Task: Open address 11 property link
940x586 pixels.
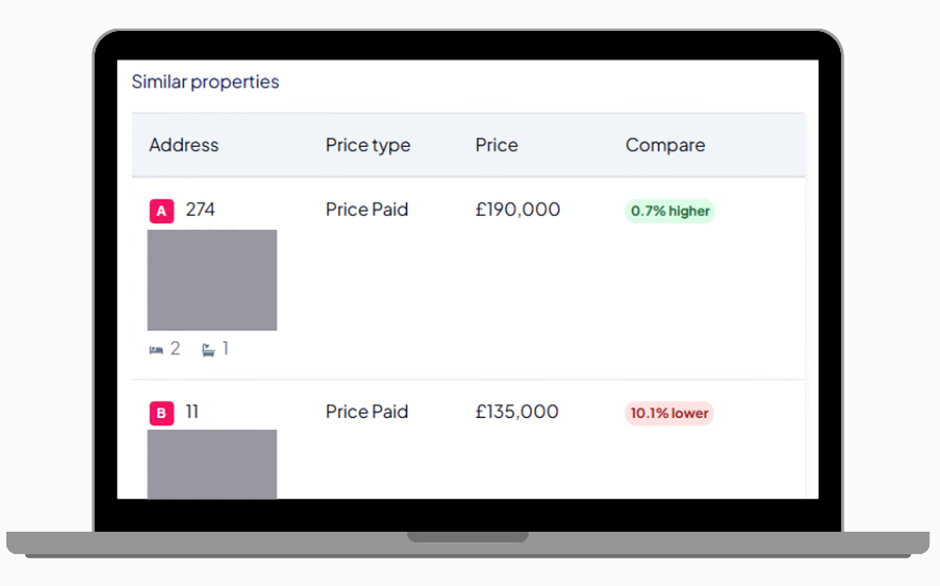Action: pyautogui.click(x=192, y=412)
